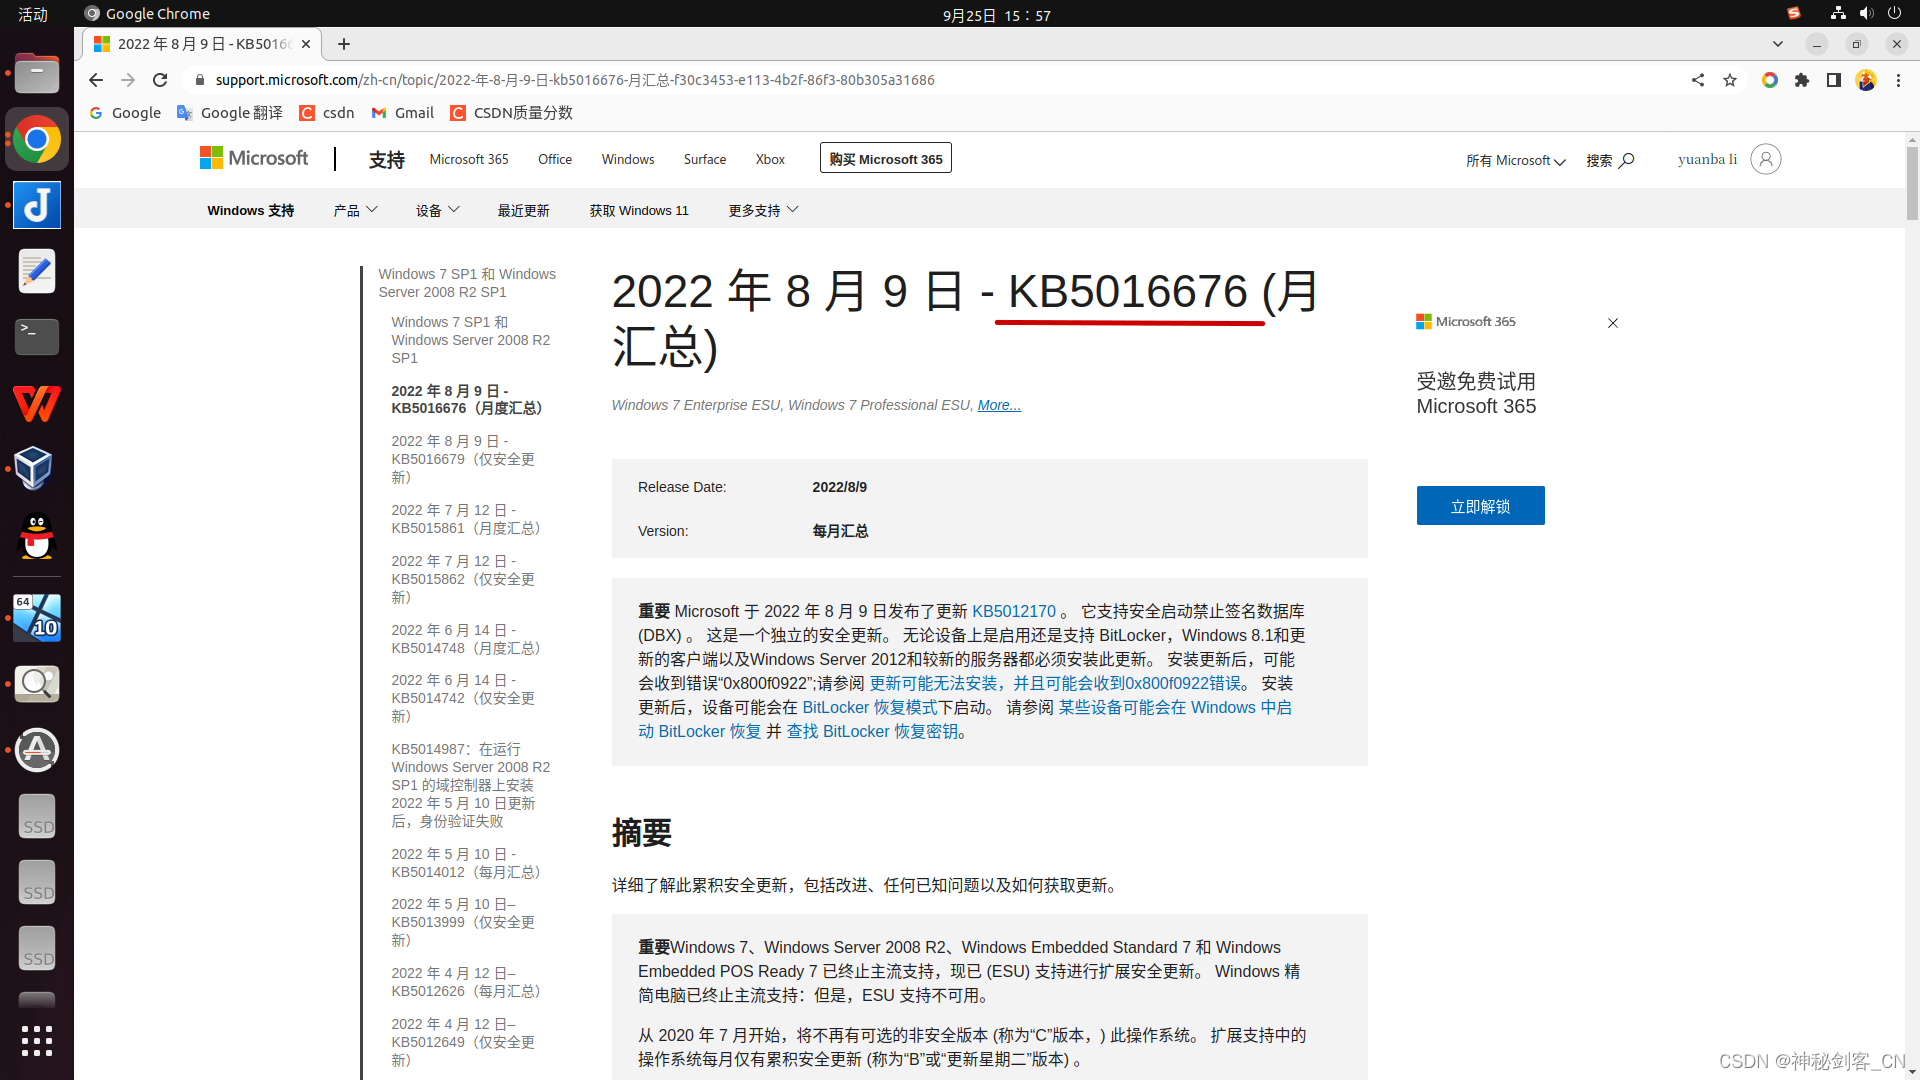1920x1080 pixels.
Task: Expand the 设备 dropdown menu
Action: point(438,210)
